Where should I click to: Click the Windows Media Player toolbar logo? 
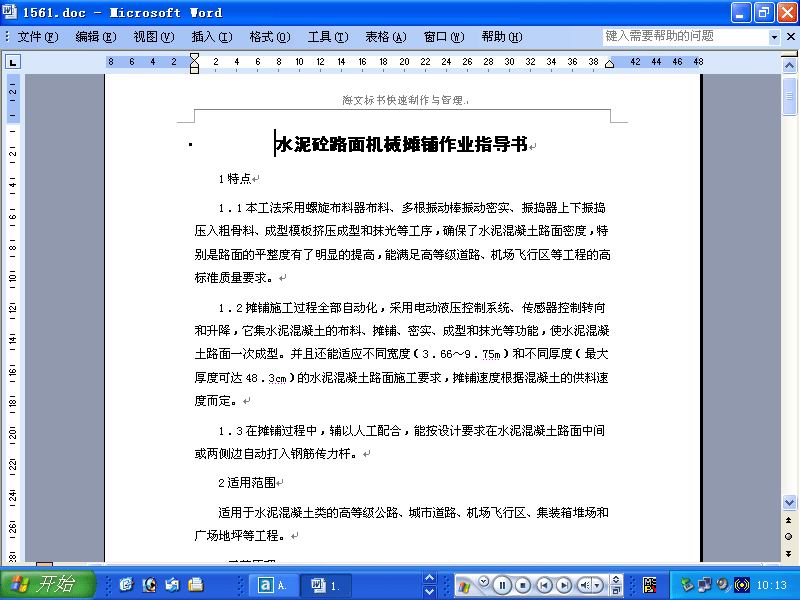[464, 587]
